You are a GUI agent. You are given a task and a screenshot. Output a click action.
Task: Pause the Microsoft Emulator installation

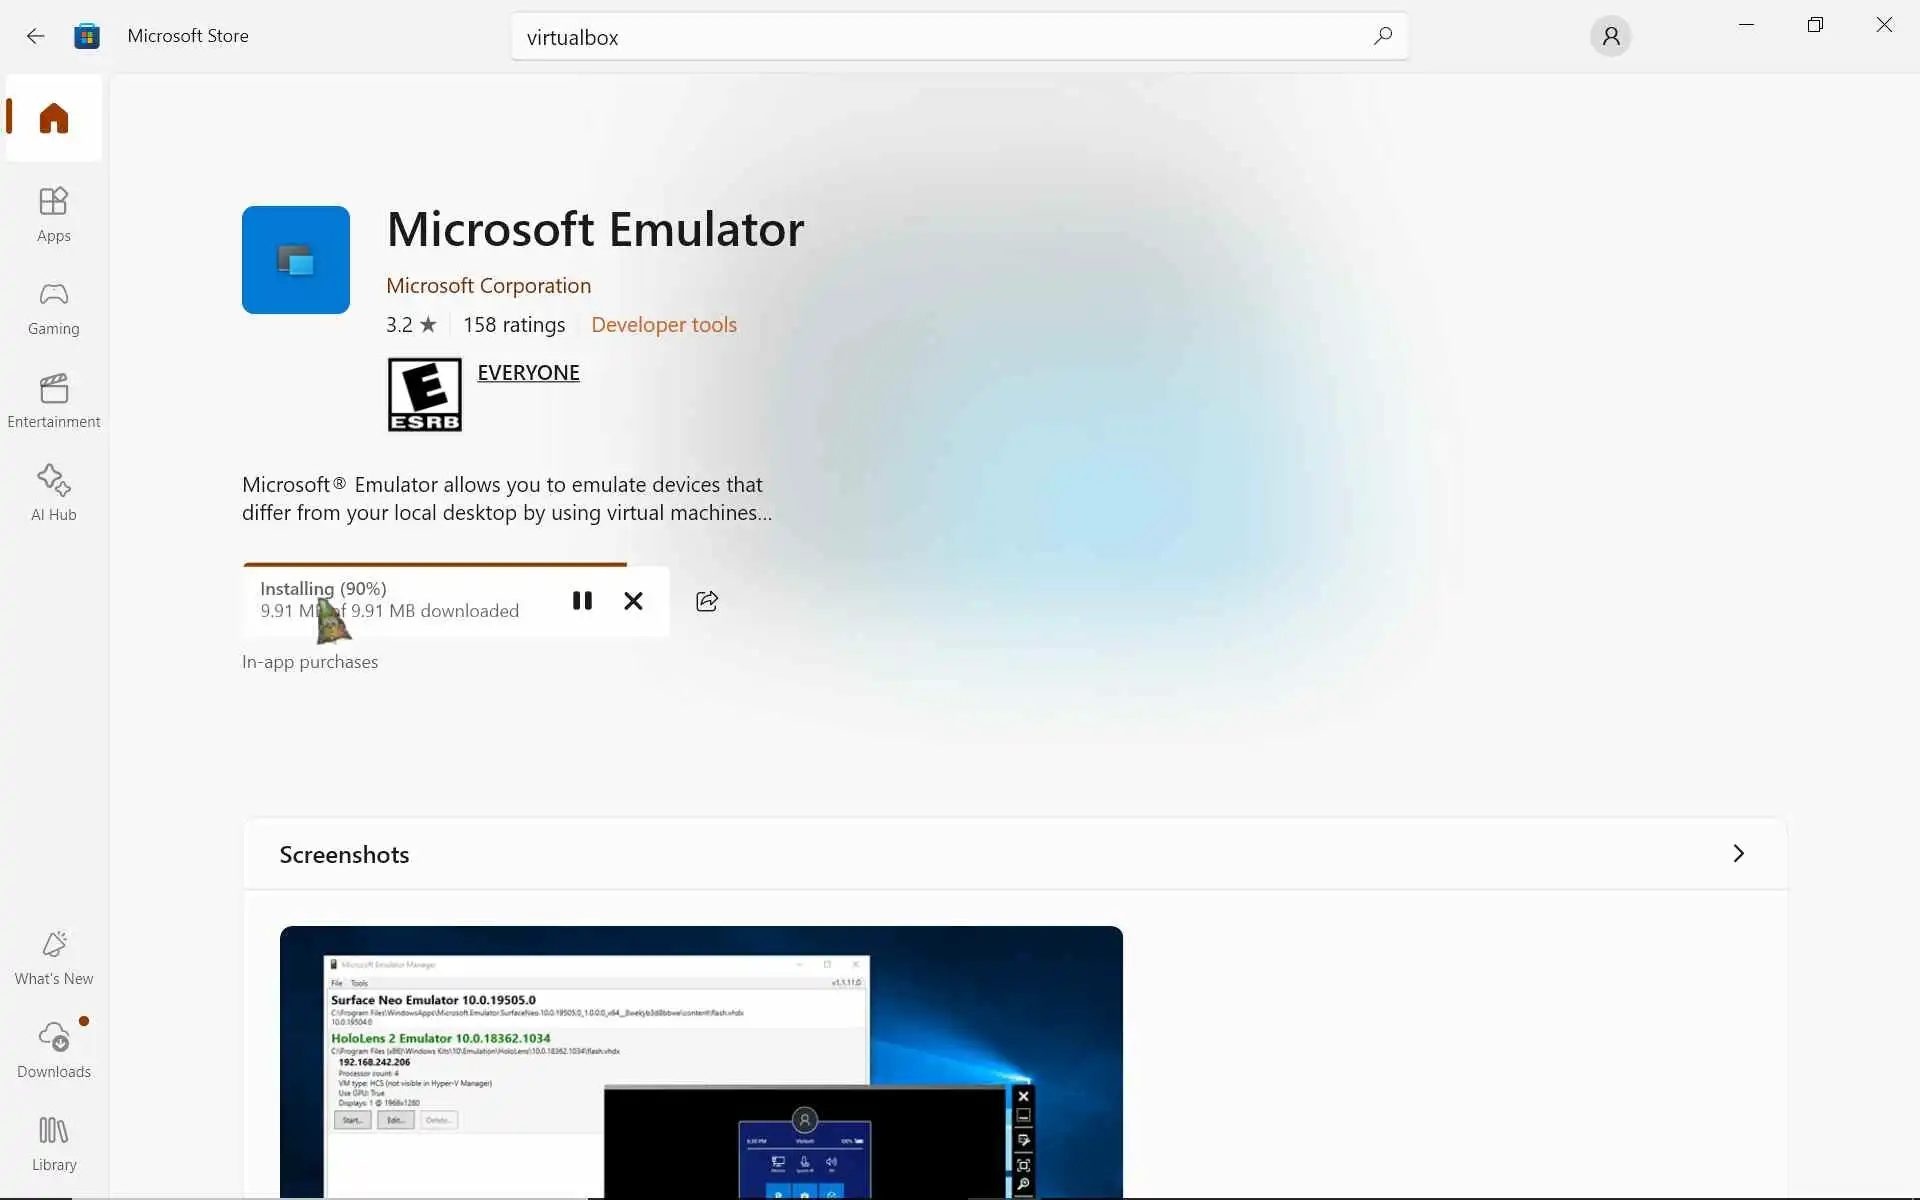point(582,601)
